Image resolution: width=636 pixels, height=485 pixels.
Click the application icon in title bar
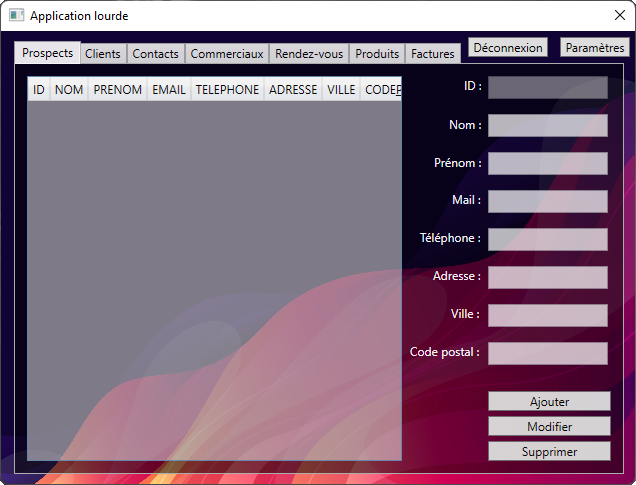[x=16, y=16]
